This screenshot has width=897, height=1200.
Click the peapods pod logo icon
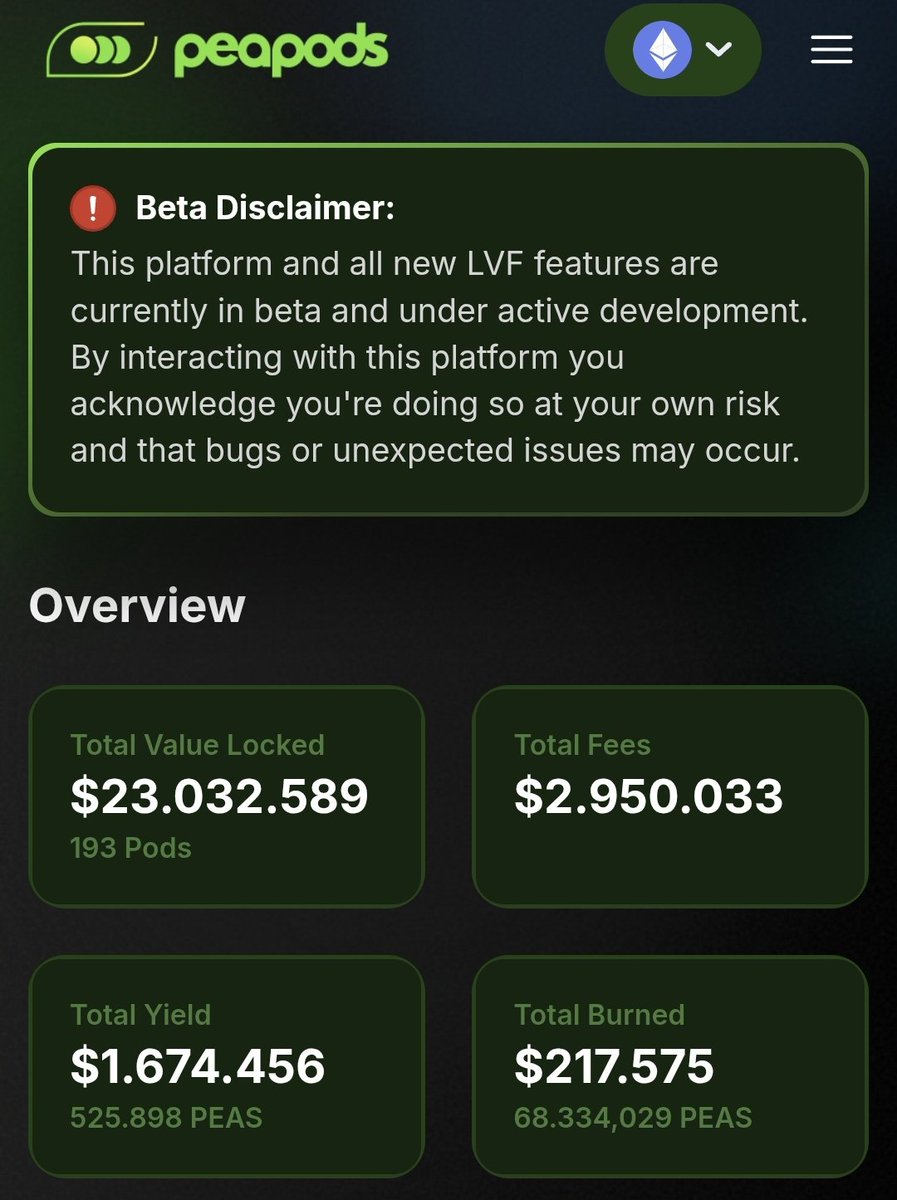(102, 49)
